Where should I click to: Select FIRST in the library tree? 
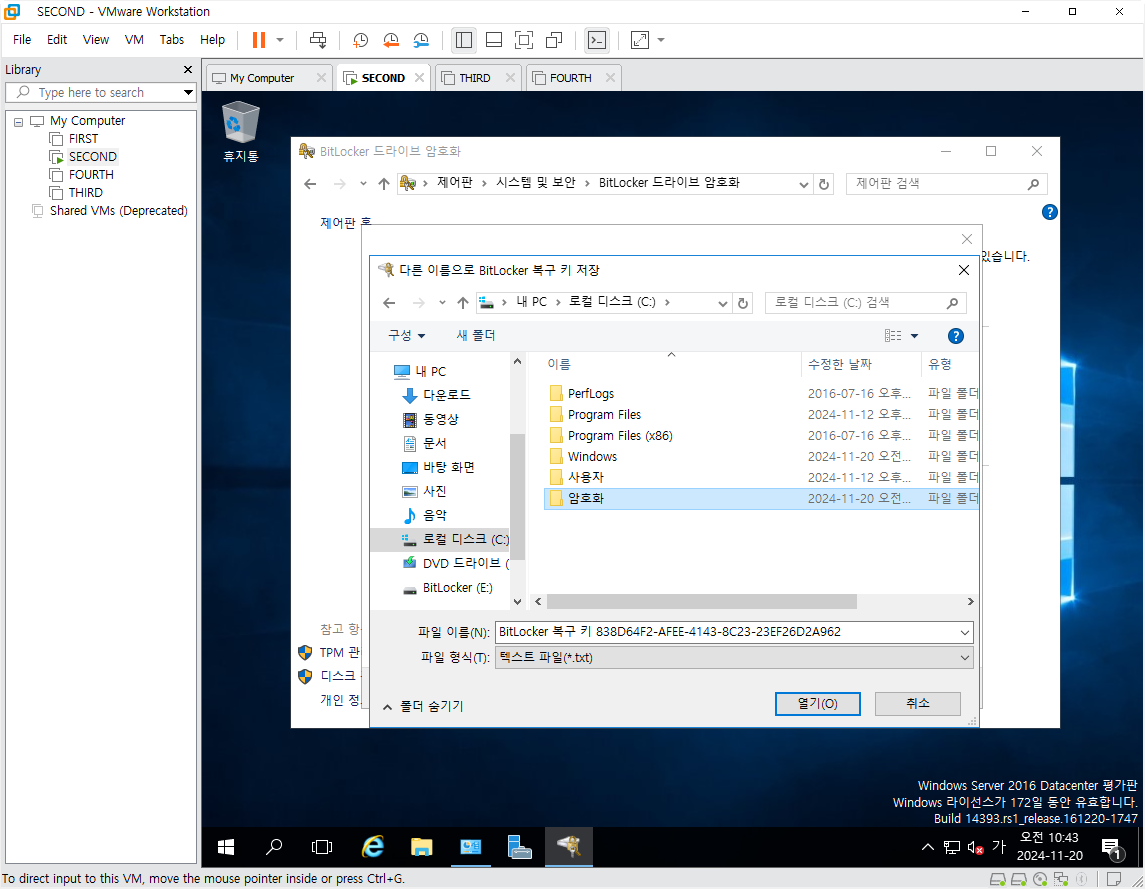coord(83,139)
